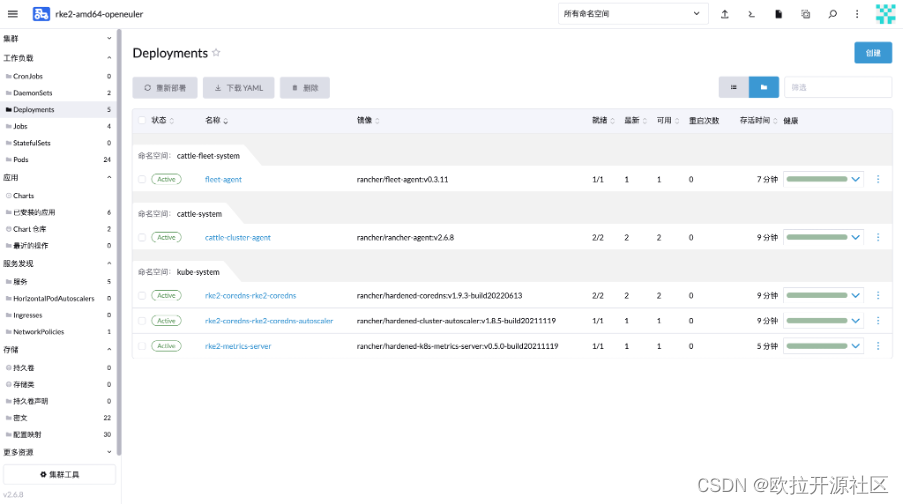
Task: Collapse the 工作负载 sidebar section
Action: tap(109, 58)
